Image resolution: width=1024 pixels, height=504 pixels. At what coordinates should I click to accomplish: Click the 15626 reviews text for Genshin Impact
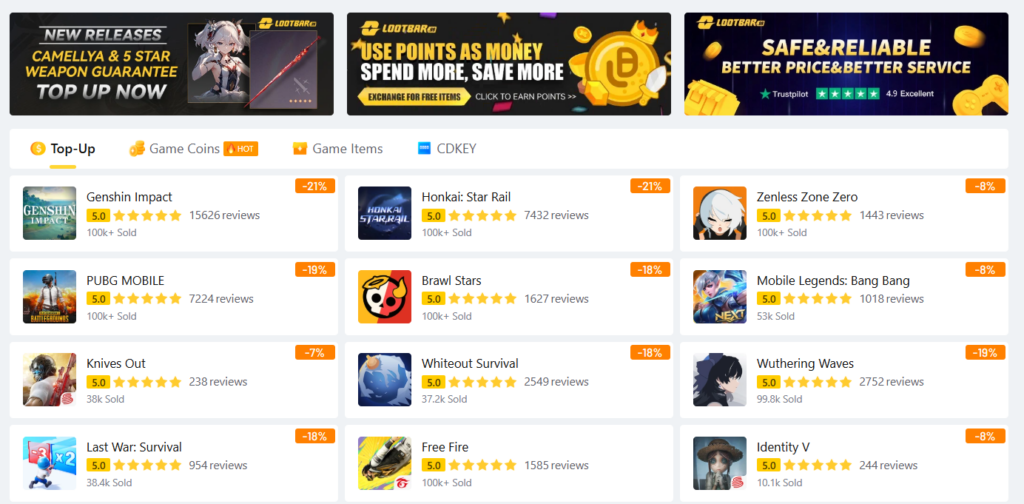pyautogui.click(x=224, y=215)
